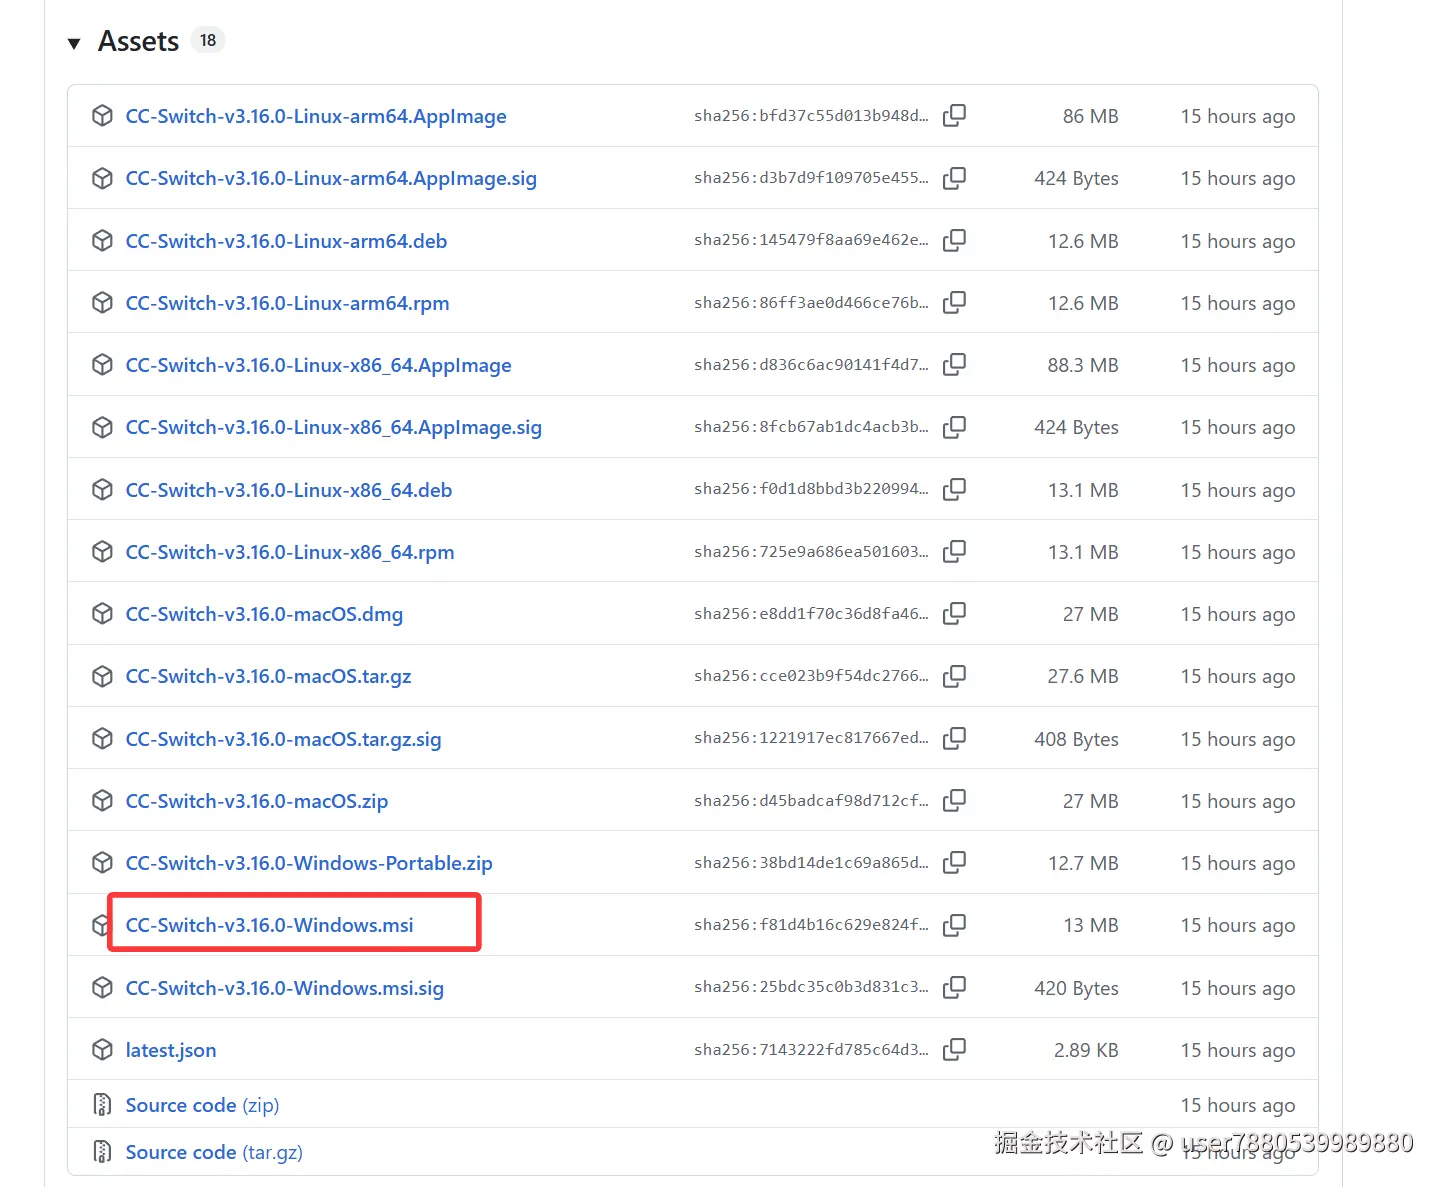Screen dimensions: 1444x1187
Task: Click file icon beside Source code (tar.gz)
Action: [102, 1151]
